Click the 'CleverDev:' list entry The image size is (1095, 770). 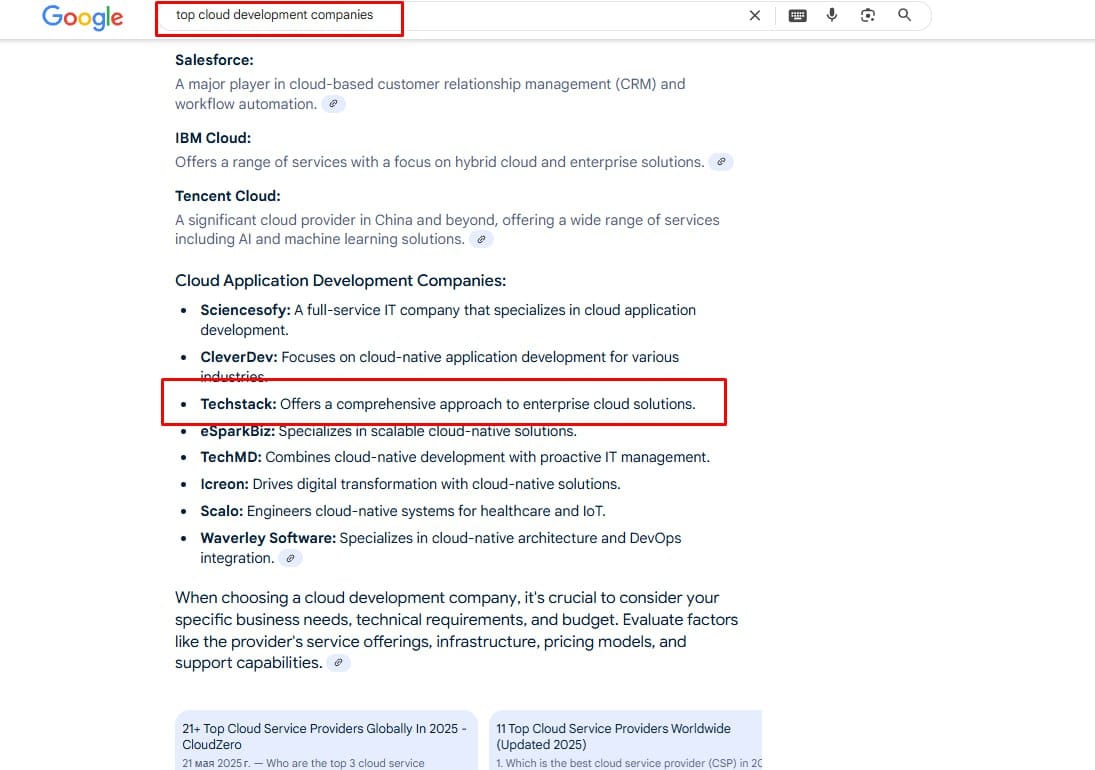(439, 367)
